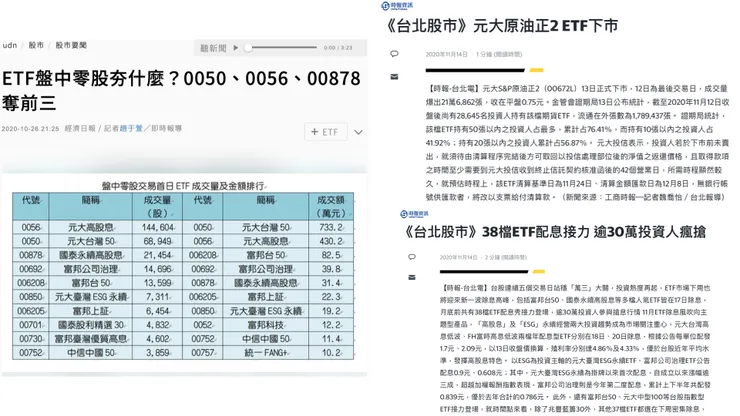The width and height of the screenshot is (740, 416).
Task: Click amount cell 22.3
Action: point(331,297)
